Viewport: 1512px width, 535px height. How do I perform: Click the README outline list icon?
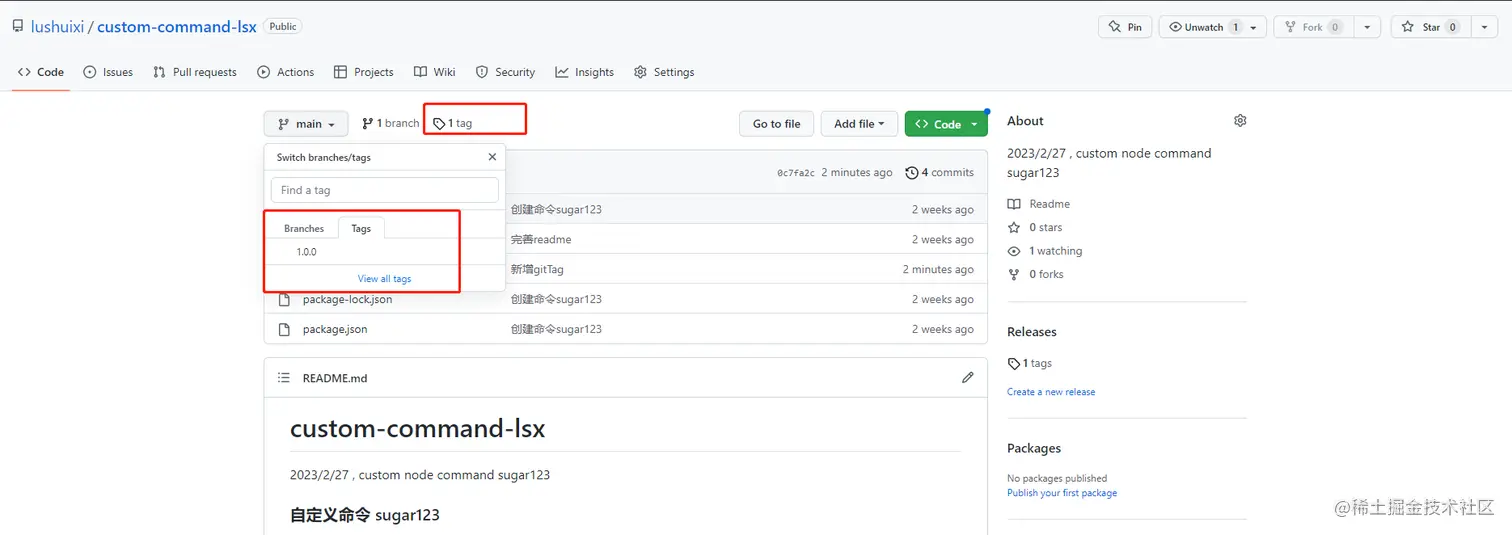coord(284,378)
